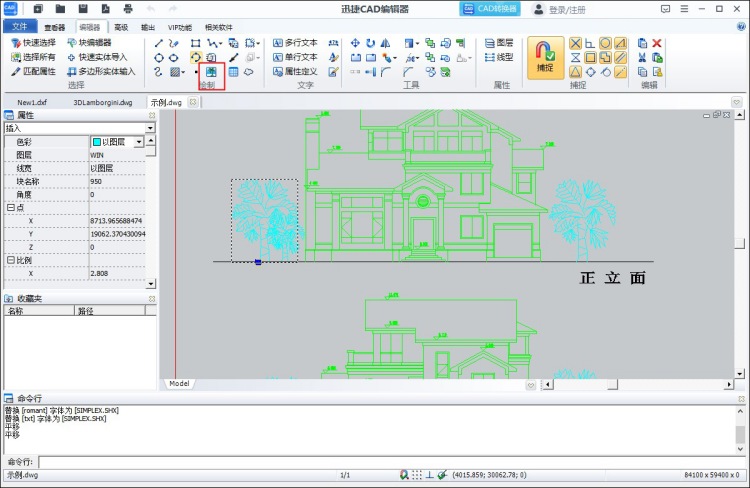Click the PDF export icon in title bar
Screen dimensions: 750x488
point(106,9)
